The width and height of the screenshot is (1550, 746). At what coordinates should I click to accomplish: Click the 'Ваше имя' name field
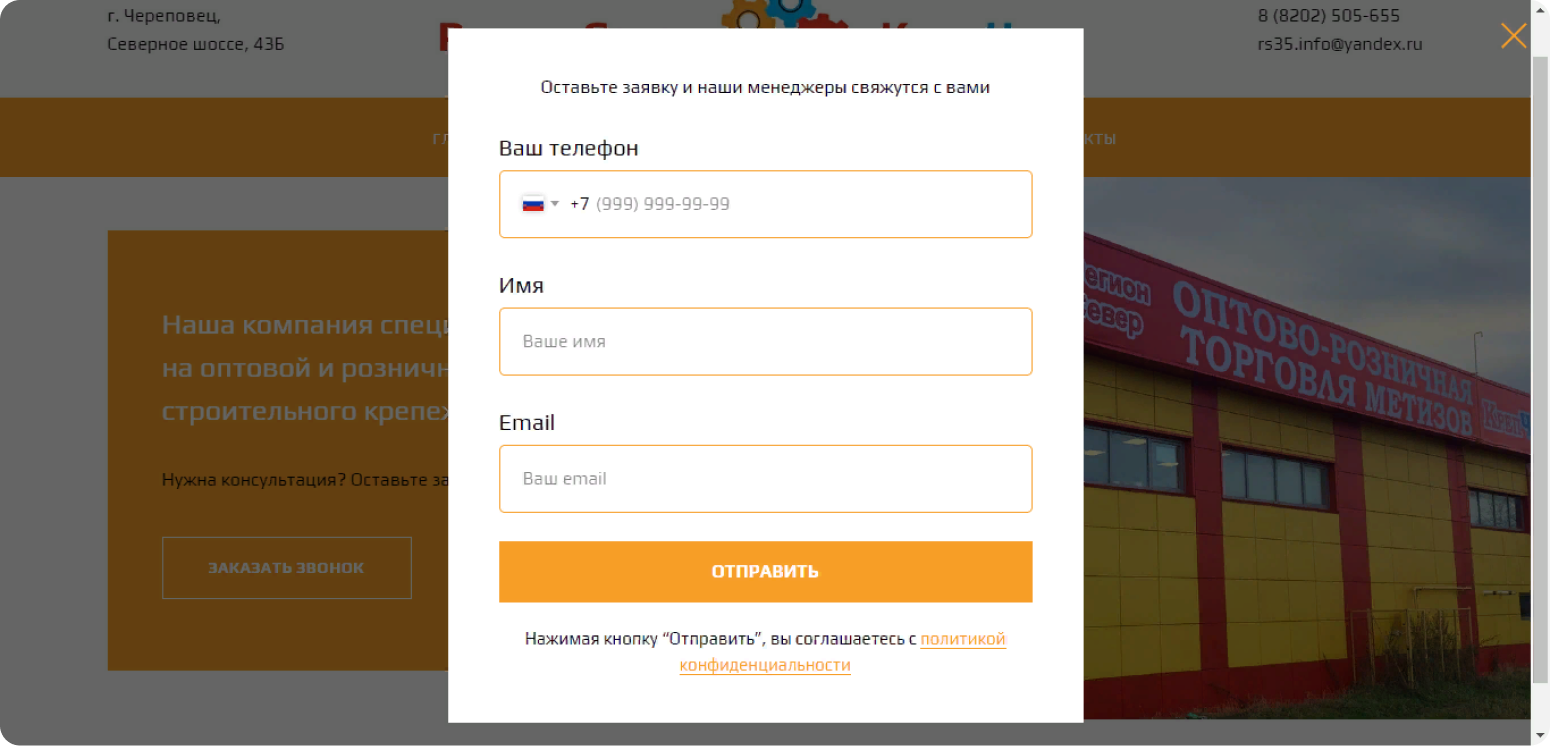(765, 341)
